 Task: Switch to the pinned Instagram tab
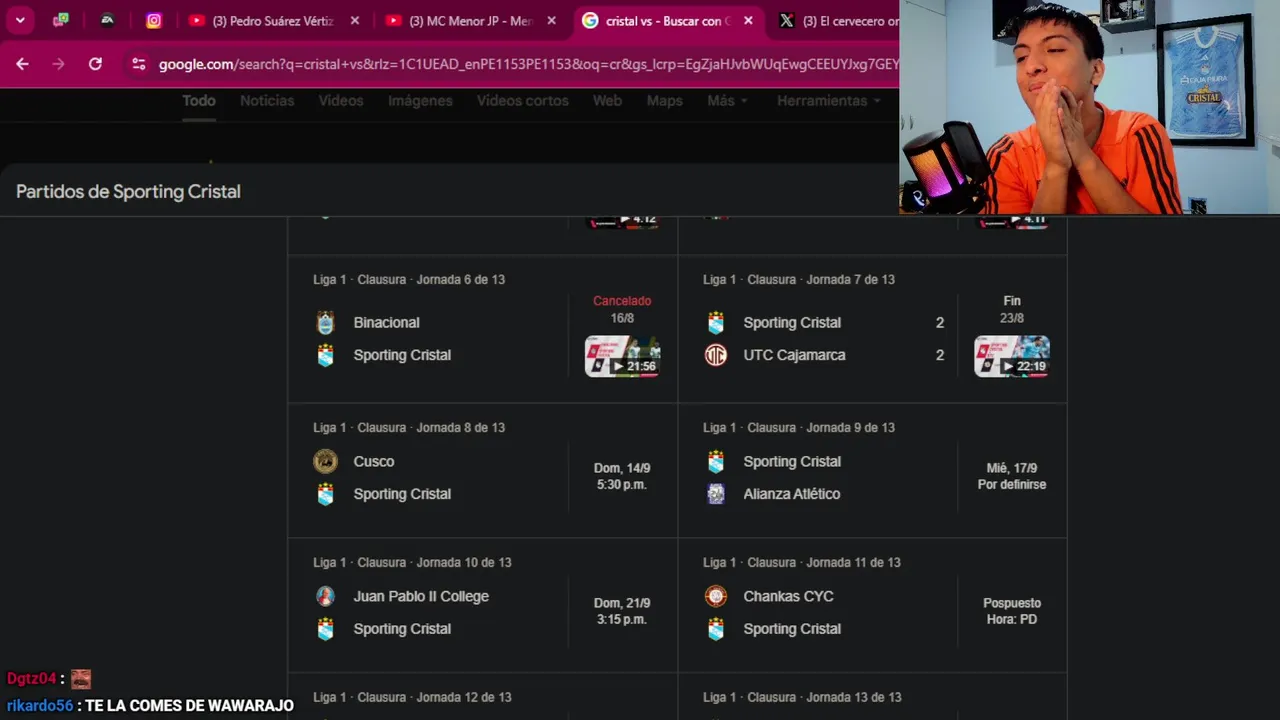(x=153, y=20)
